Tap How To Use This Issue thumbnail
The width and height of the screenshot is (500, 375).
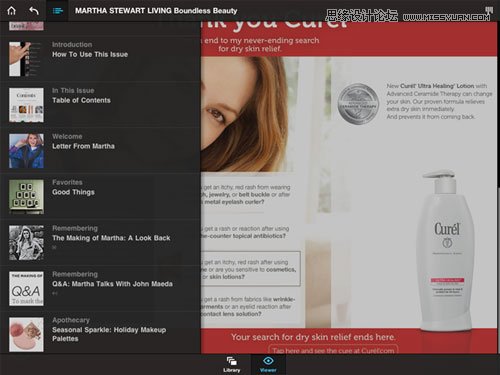tap(26, 59)
